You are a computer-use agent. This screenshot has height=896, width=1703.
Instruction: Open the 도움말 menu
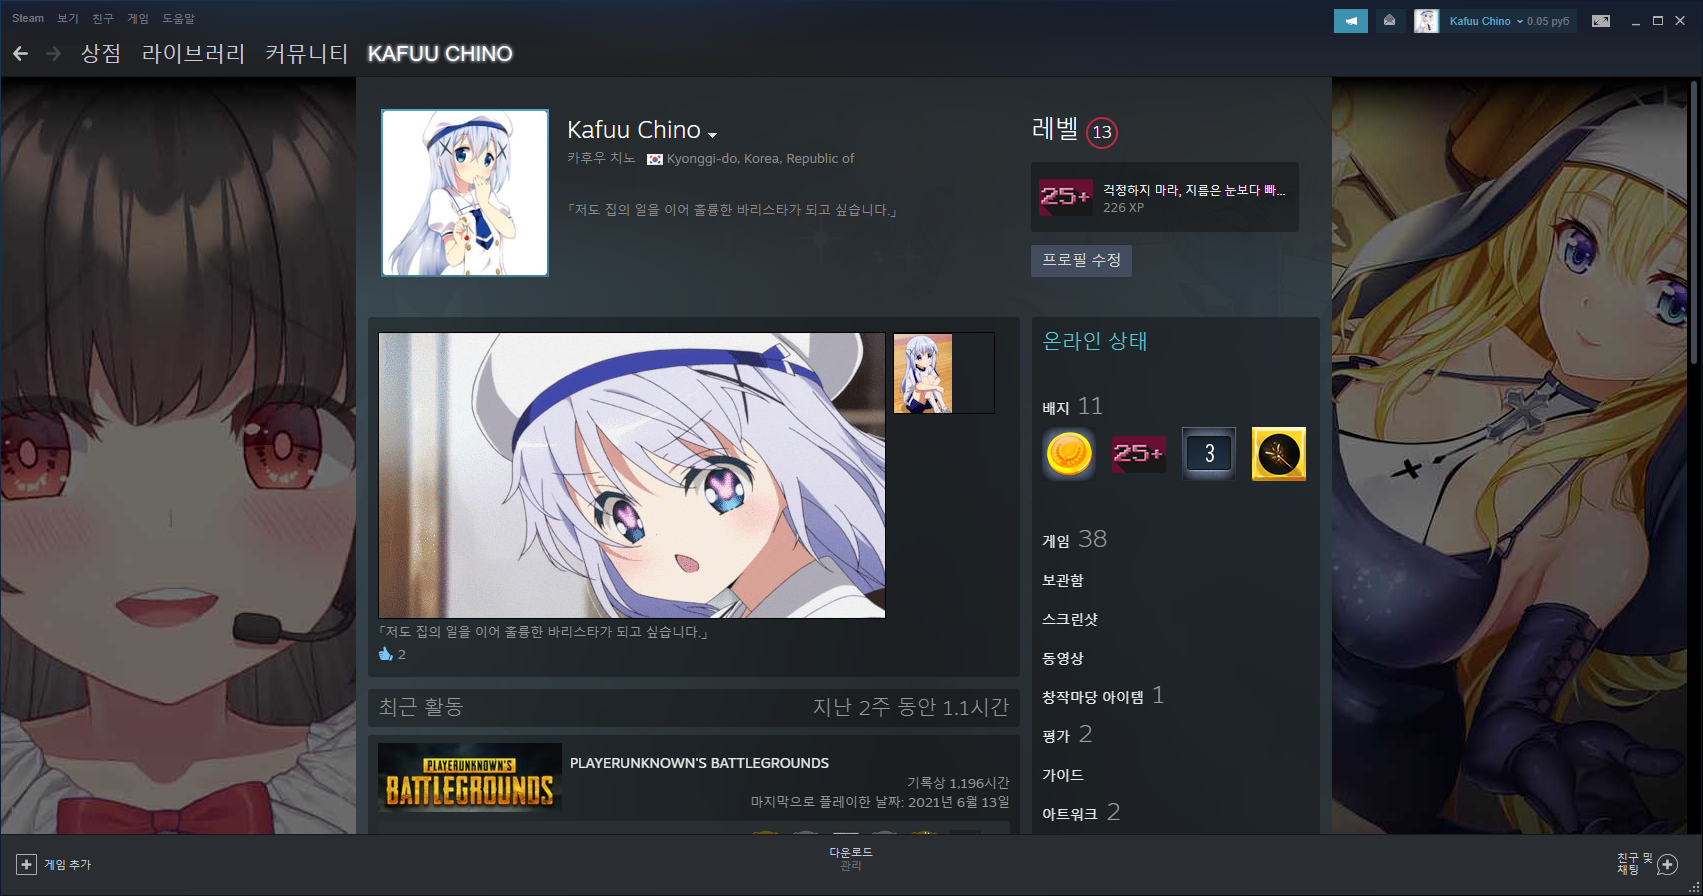(x=179, y=18)
